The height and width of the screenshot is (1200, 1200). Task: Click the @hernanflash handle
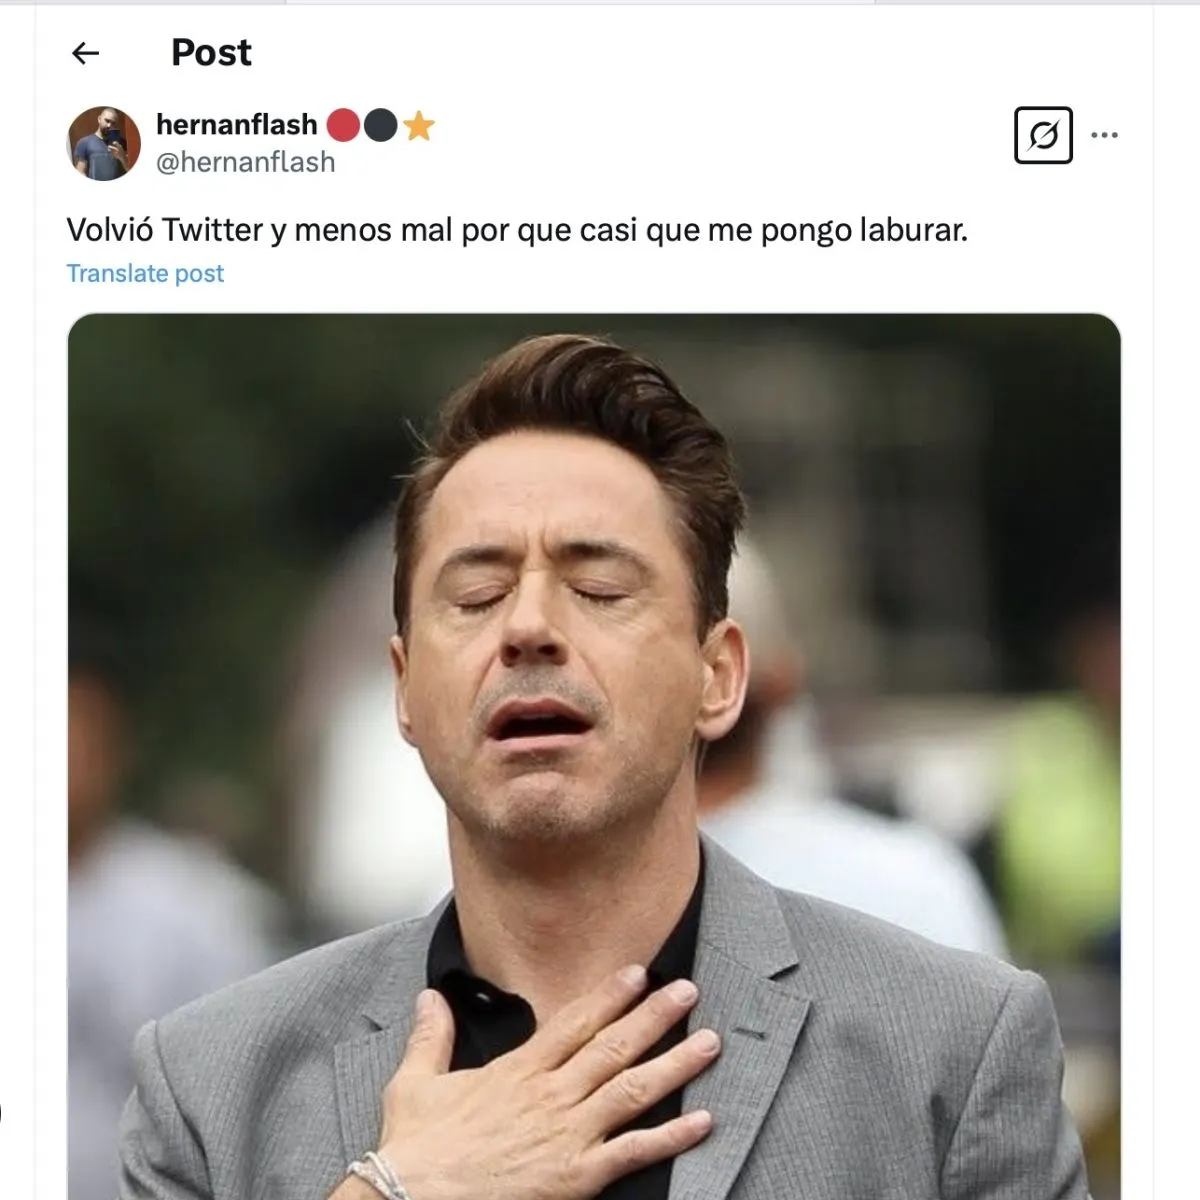coord(245,162)
